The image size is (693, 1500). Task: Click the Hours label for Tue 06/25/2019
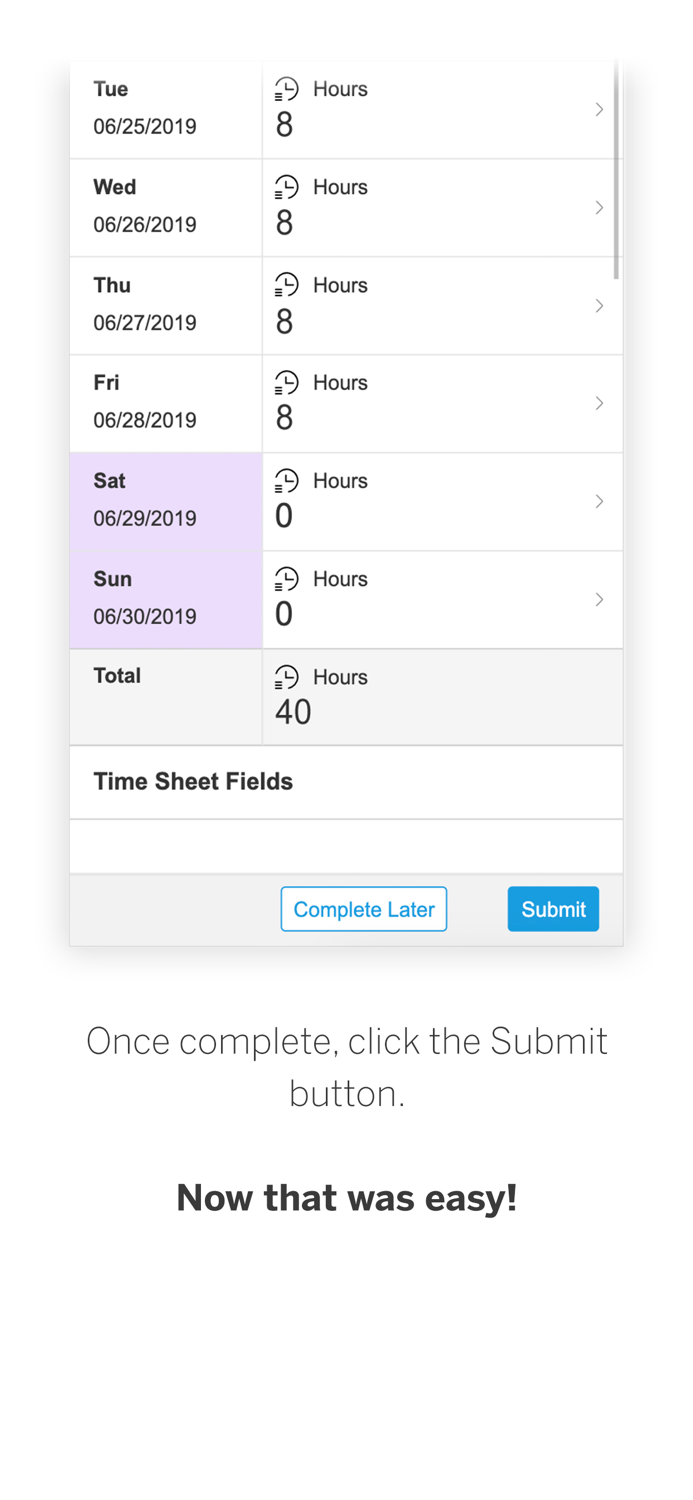click(341, 89)
